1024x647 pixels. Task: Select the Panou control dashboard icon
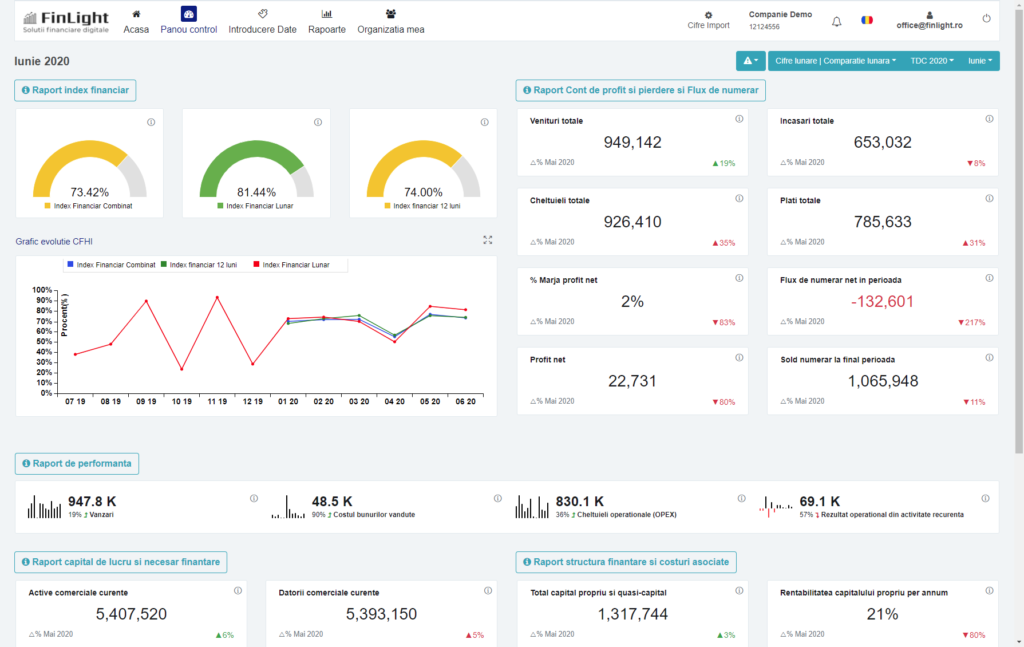(188, 14)
